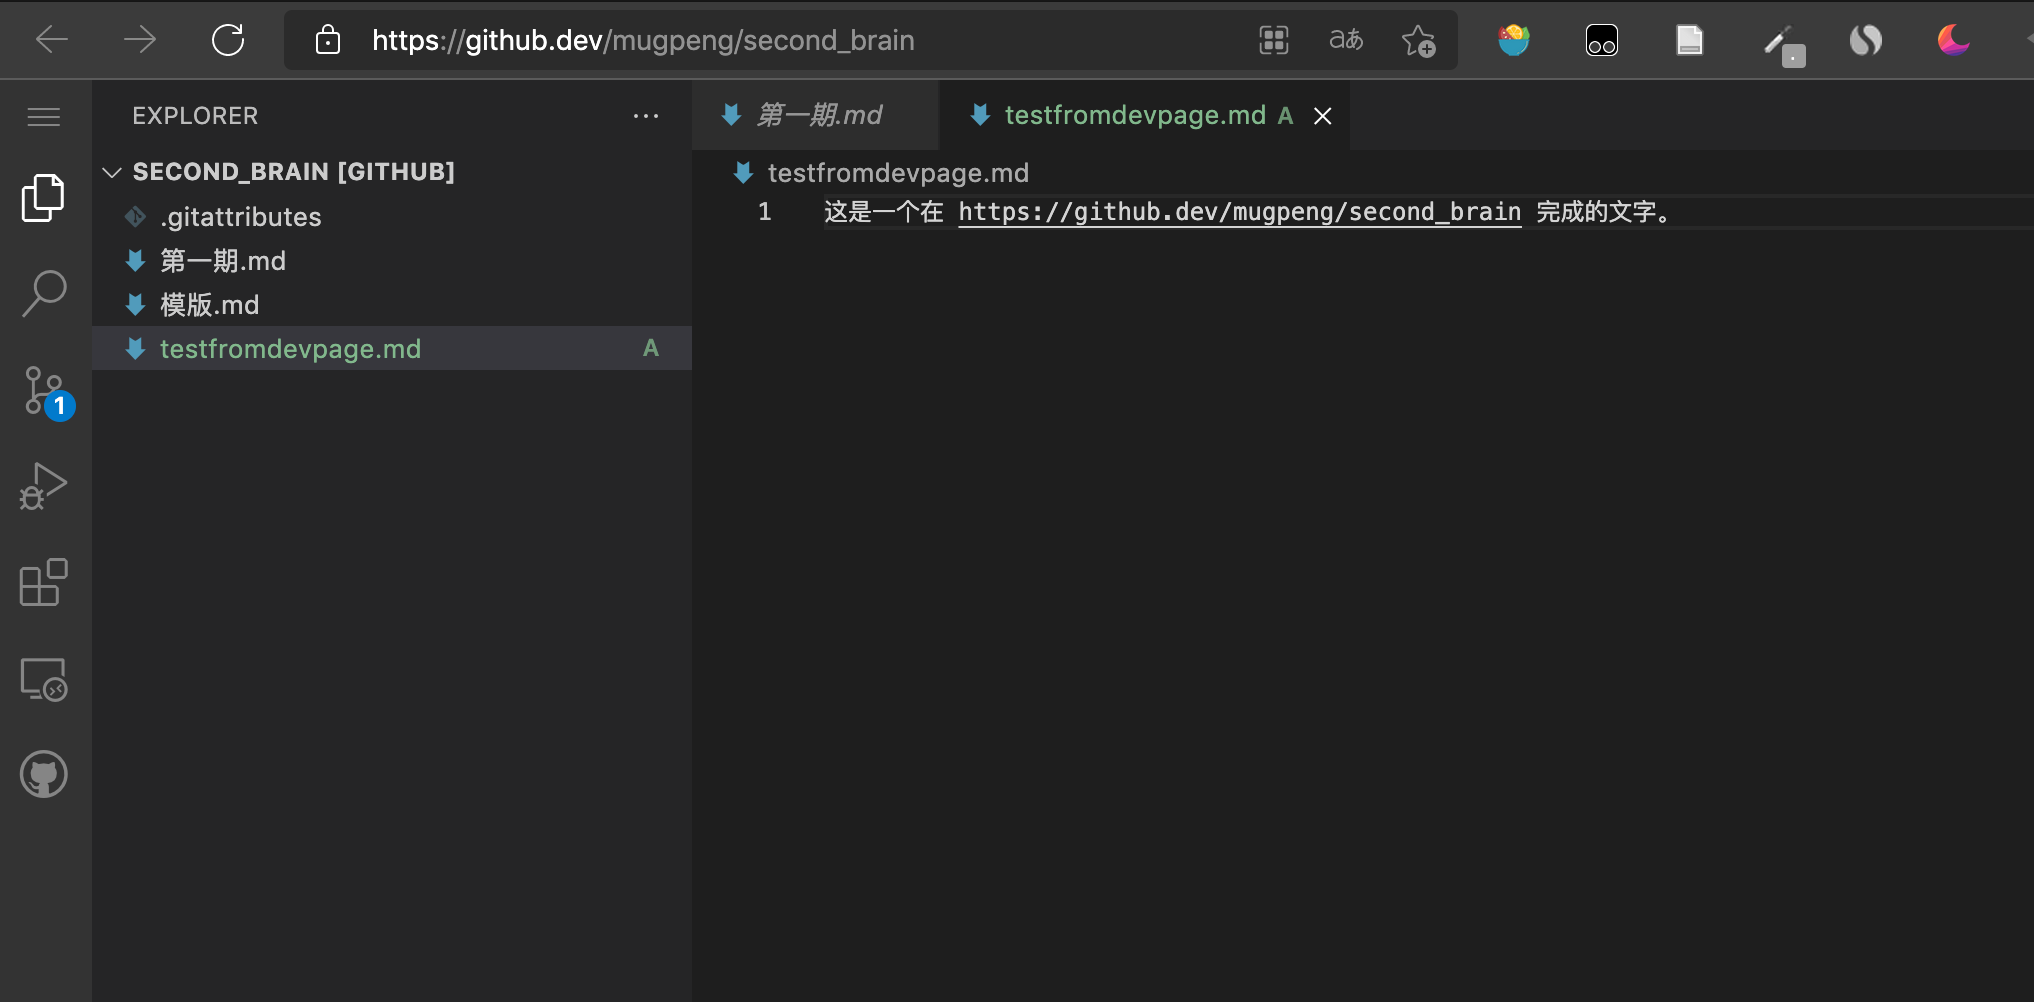Click the browser forward arrow
Image resolution: width=2034 pixels, height=1002 pixels.
click(x=140, y=40)
